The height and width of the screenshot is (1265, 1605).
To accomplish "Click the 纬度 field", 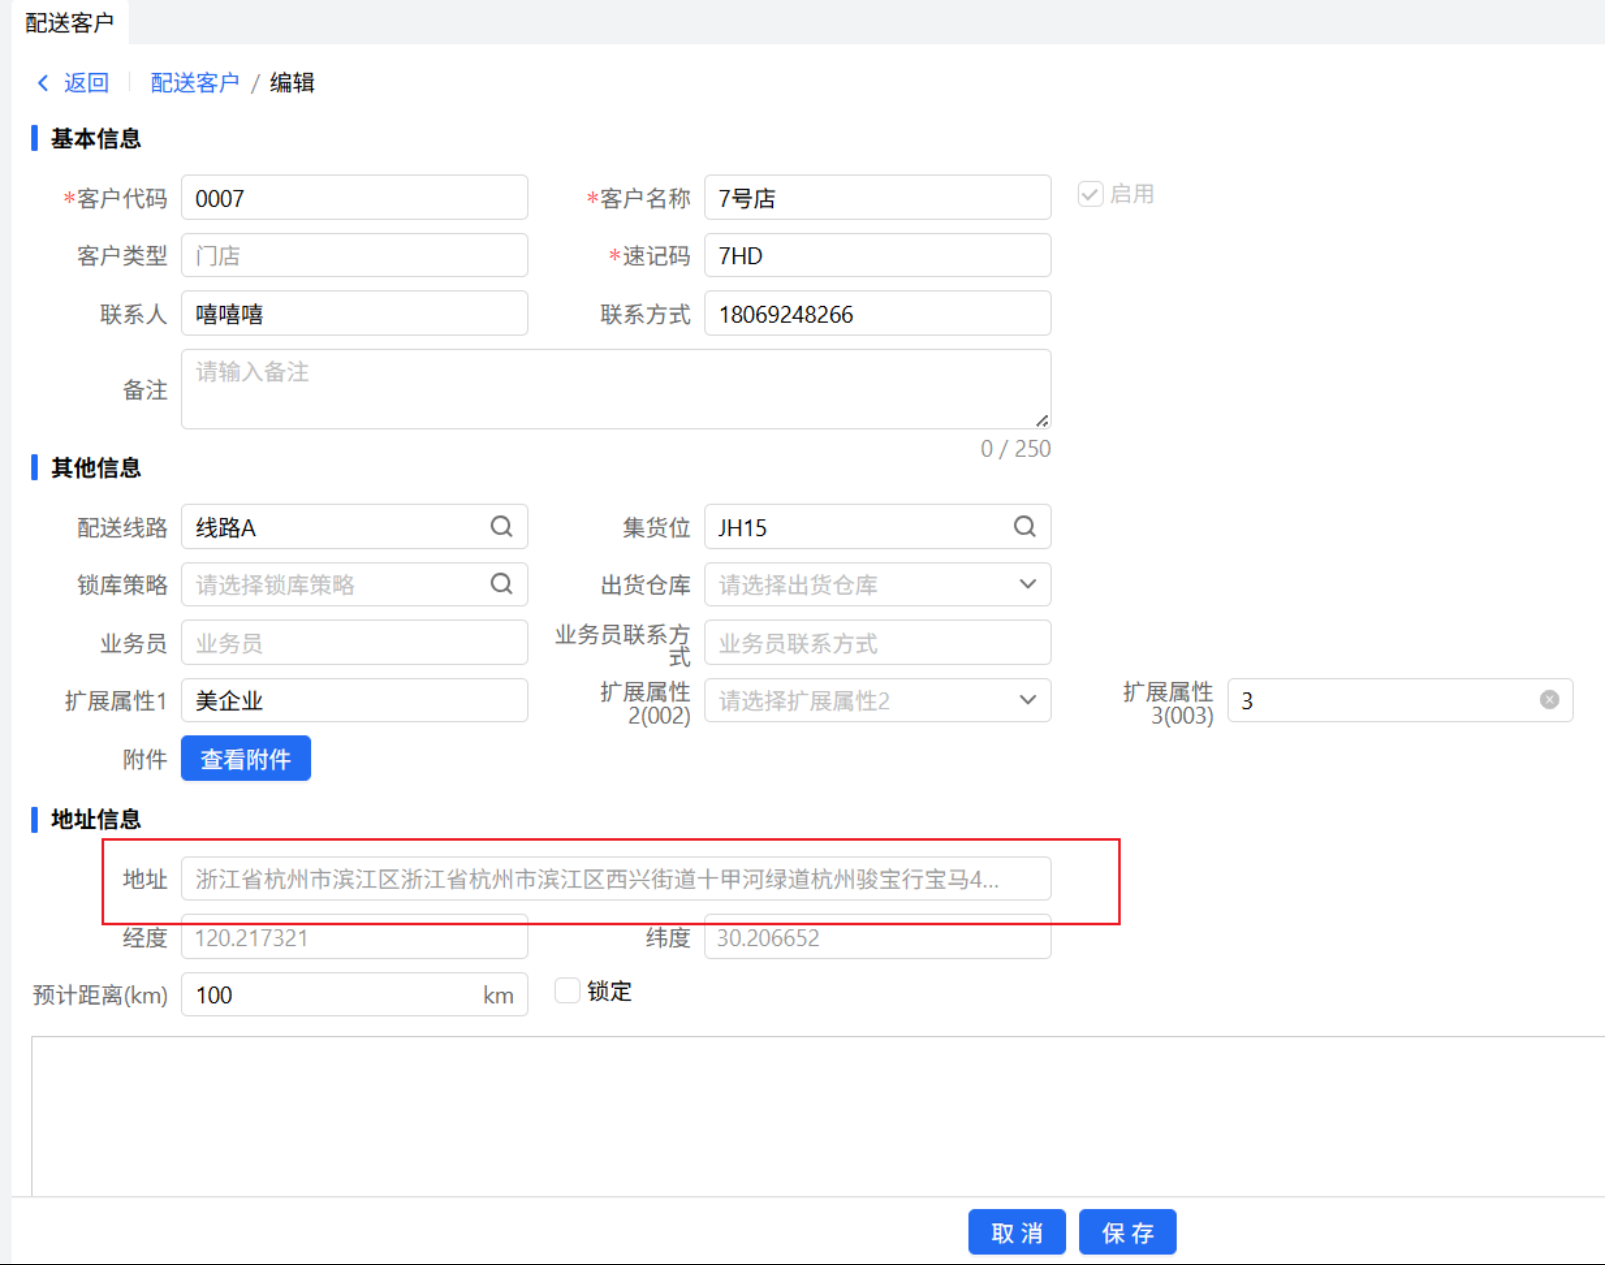I will 878,938.
